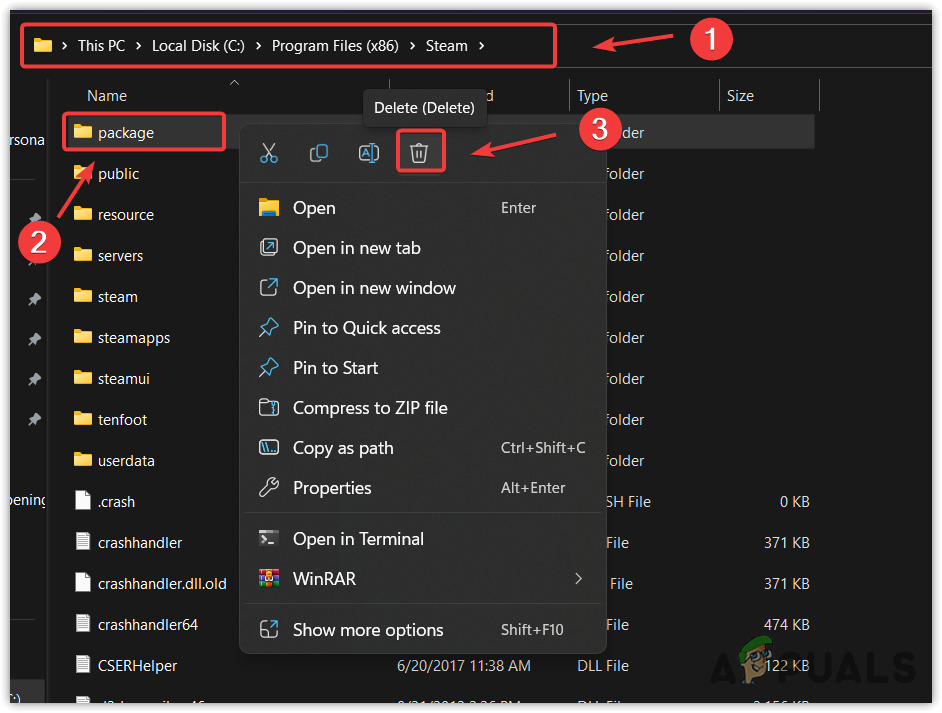Click the userdata folder icon
The image size is (942, 713).
point(82,460)
